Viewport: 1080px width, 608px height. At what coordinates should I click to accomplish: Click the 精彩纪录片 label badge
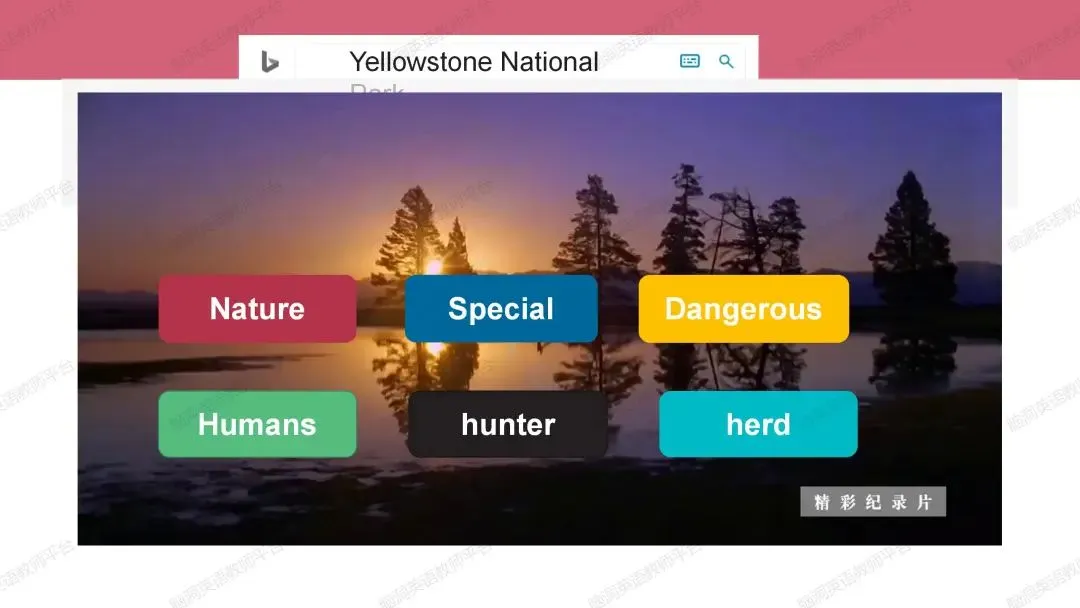tap(873, 502)
